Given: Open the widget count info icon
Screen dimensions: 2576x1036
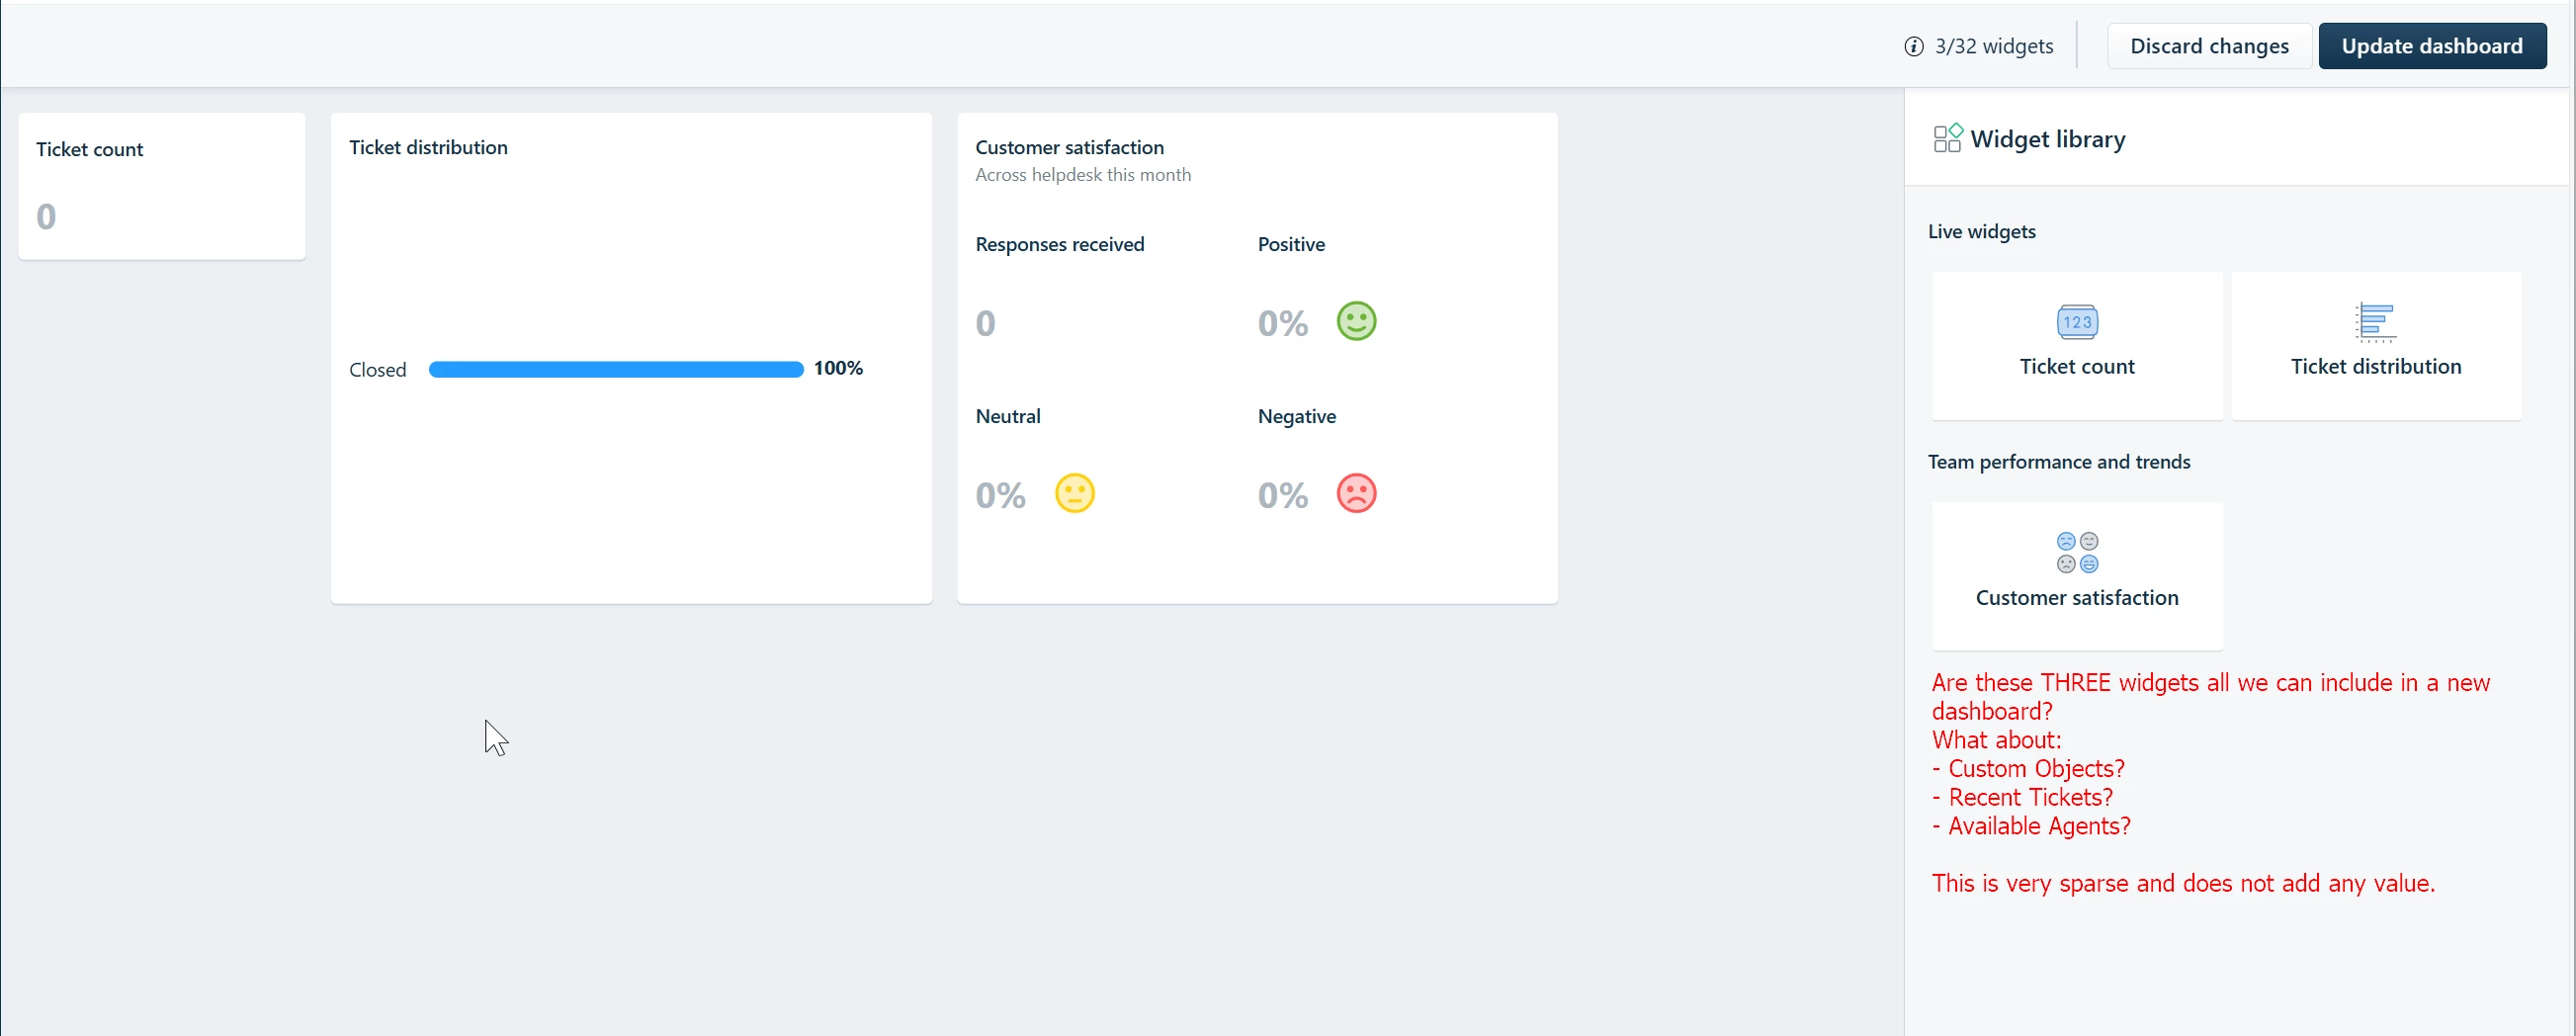Looking at the screenshot, I should (1913, 47).
